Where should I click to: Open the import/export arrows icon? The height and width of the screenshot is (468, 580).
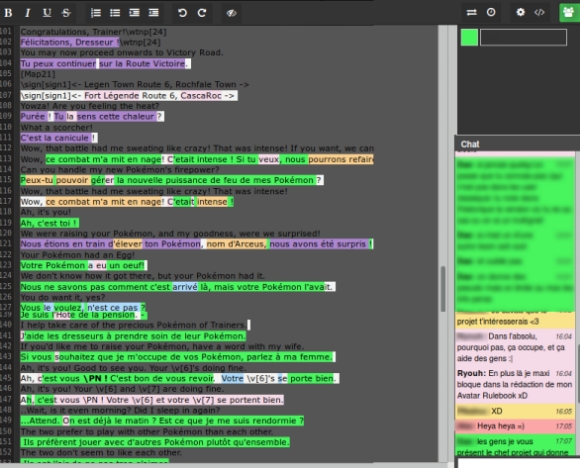pos(471,13)
